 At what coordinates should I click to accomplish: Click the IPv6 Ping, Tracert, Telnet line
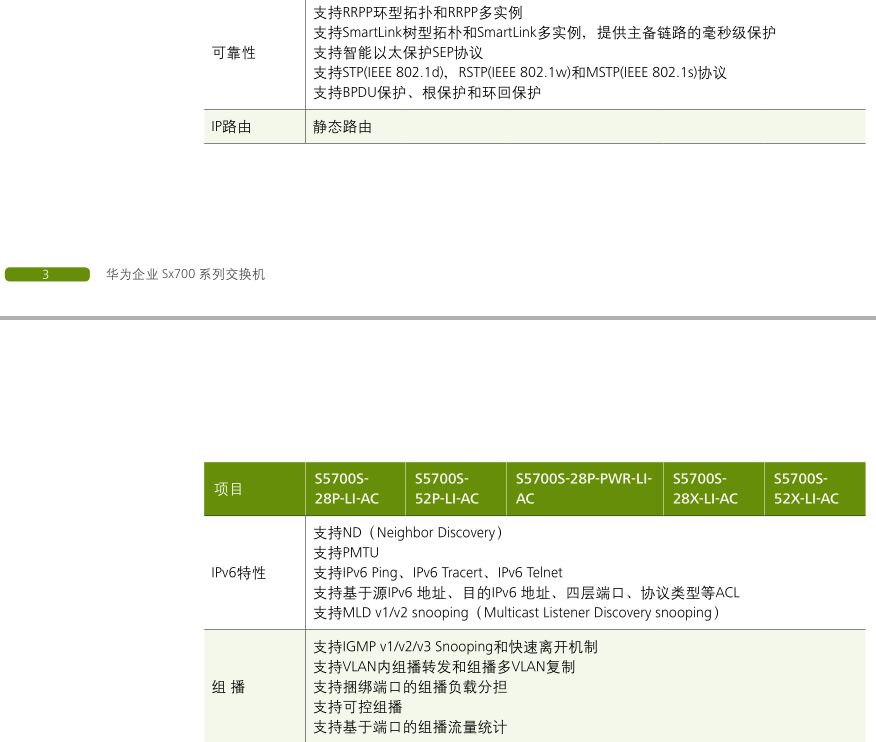pos(437,573)
